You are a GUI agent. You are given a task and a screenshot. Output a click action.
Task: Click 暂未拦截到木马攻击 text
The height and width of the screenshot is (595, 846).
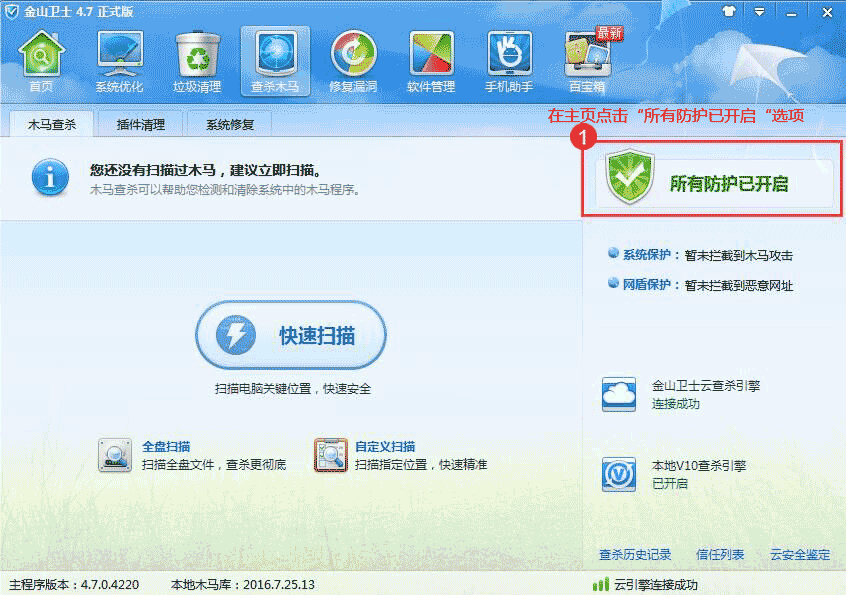click(x=739, y=255)
